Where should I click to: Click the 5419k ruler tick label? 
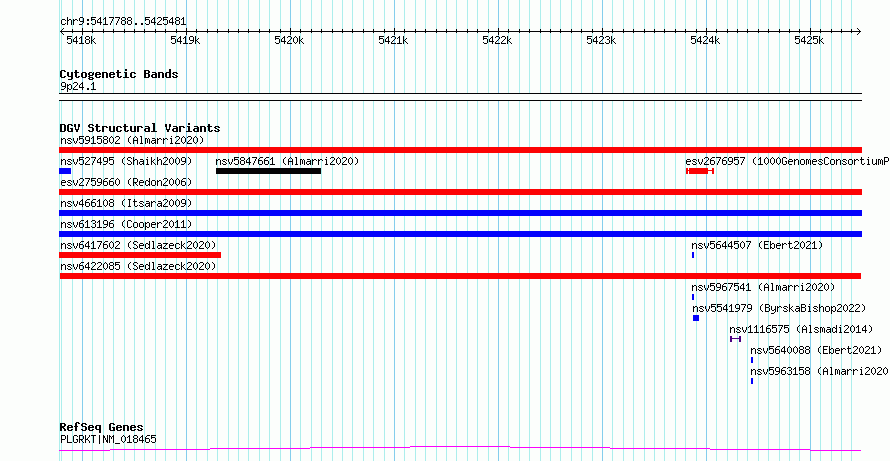point(185,40)
